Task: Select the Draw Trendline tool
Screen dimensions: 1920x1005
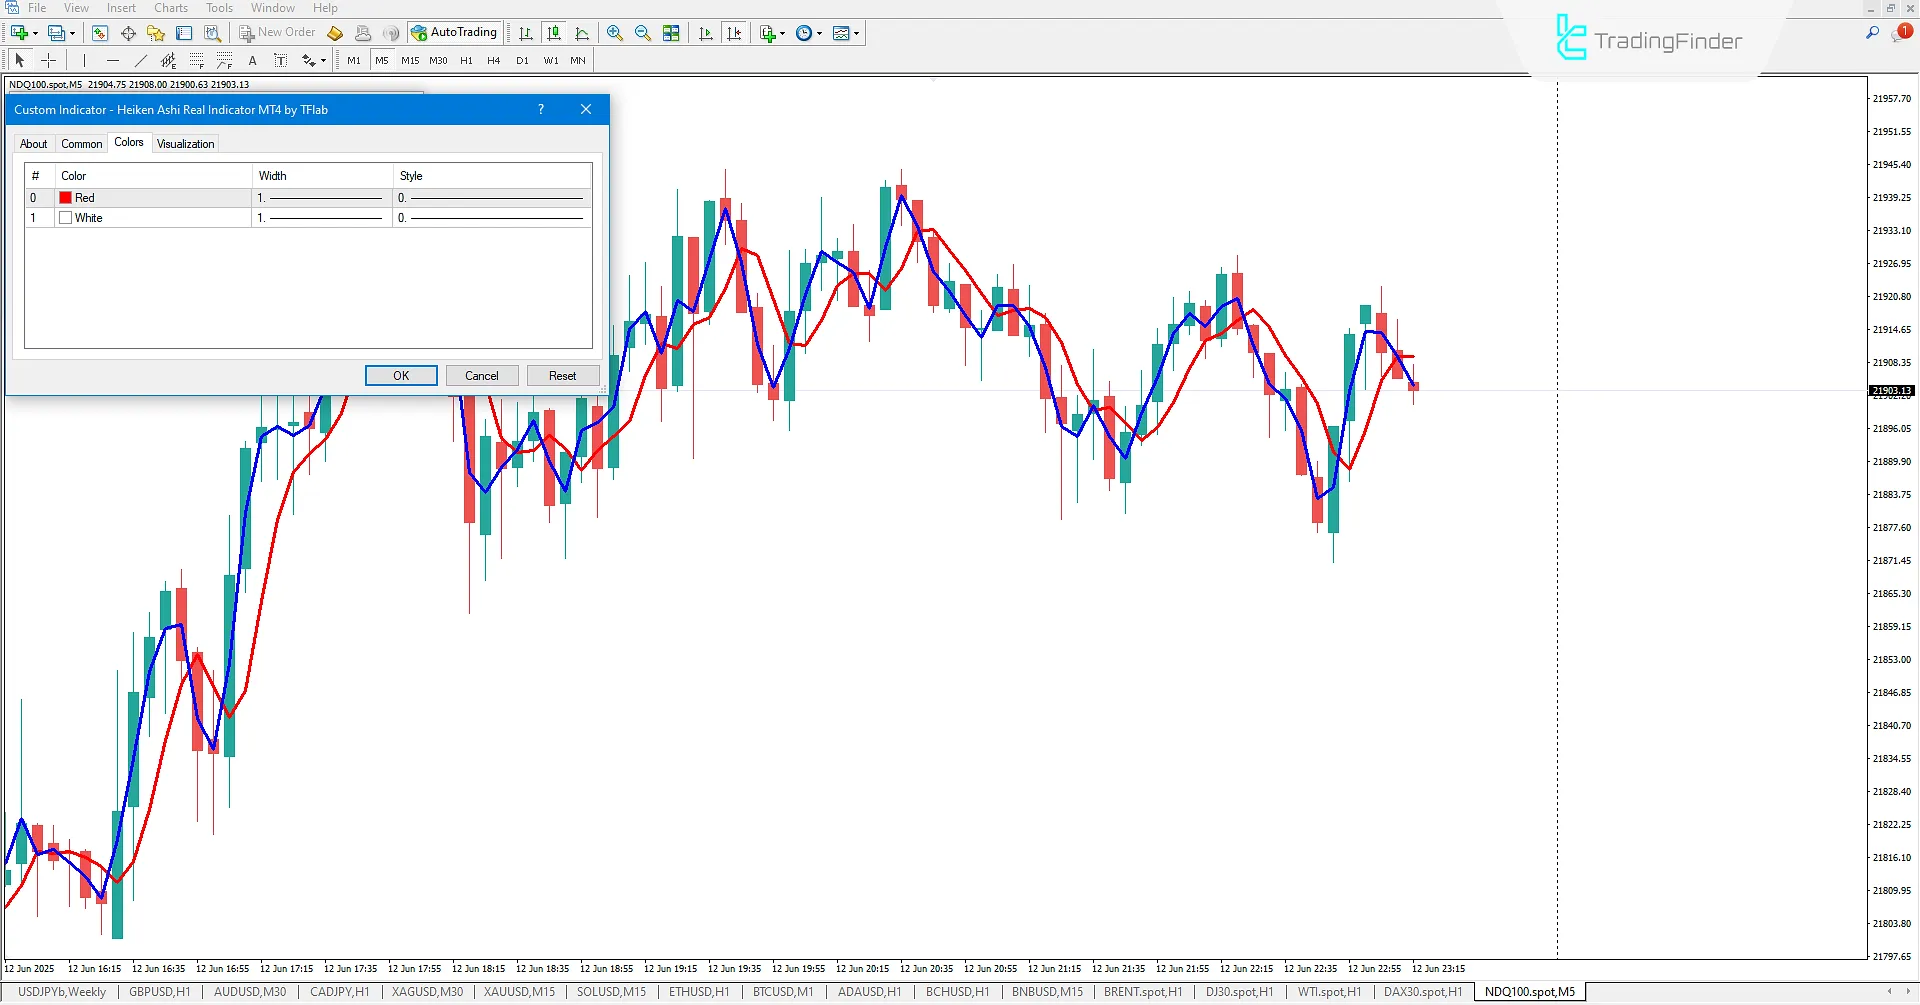Action: (140, 60)
